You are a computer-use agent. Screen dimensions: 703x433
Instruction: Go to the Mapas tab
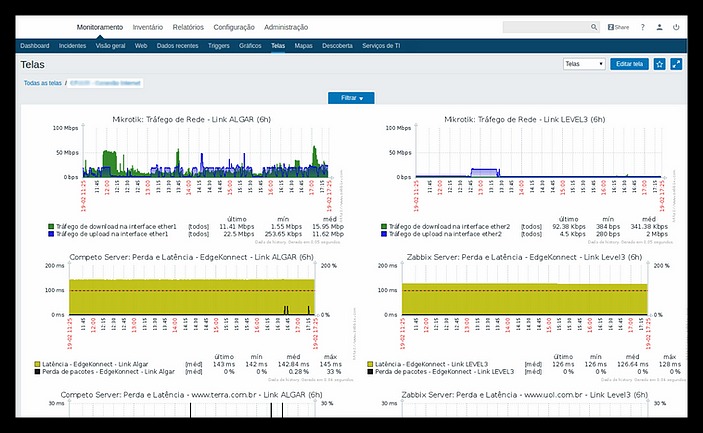304,46
